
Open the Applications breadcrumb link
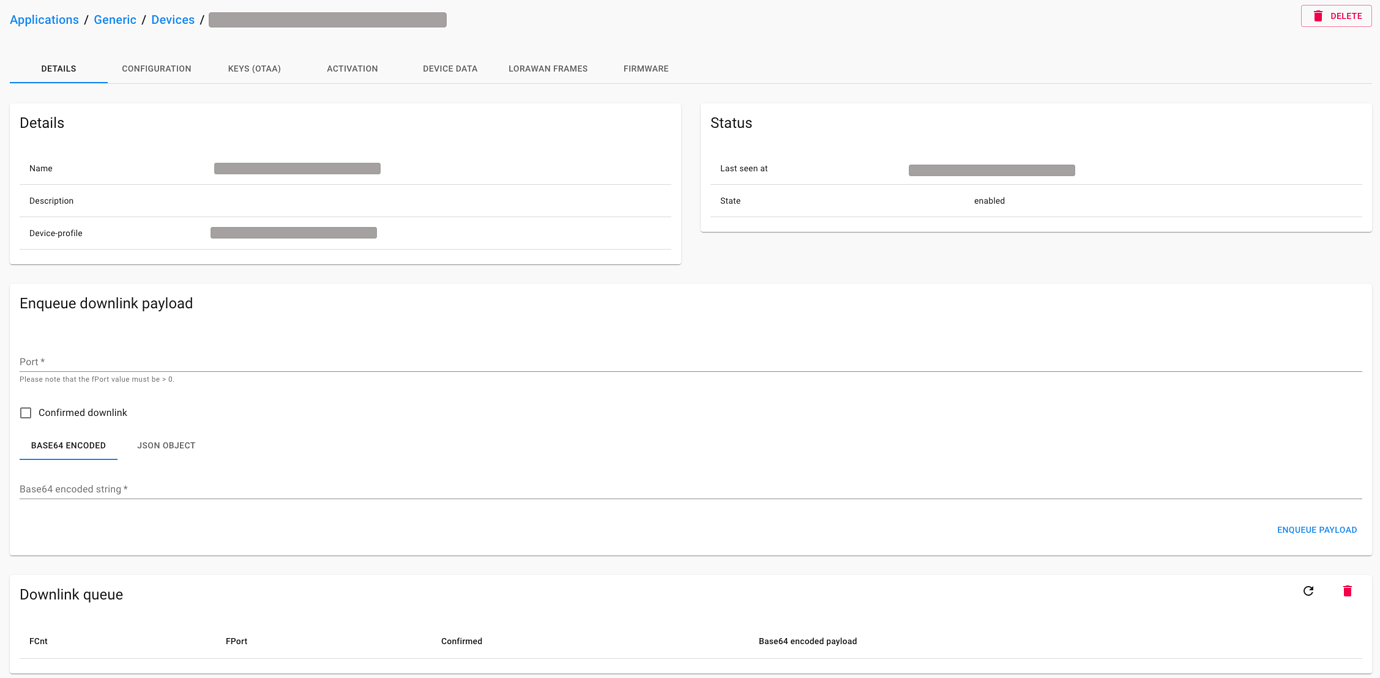(44, 19)
